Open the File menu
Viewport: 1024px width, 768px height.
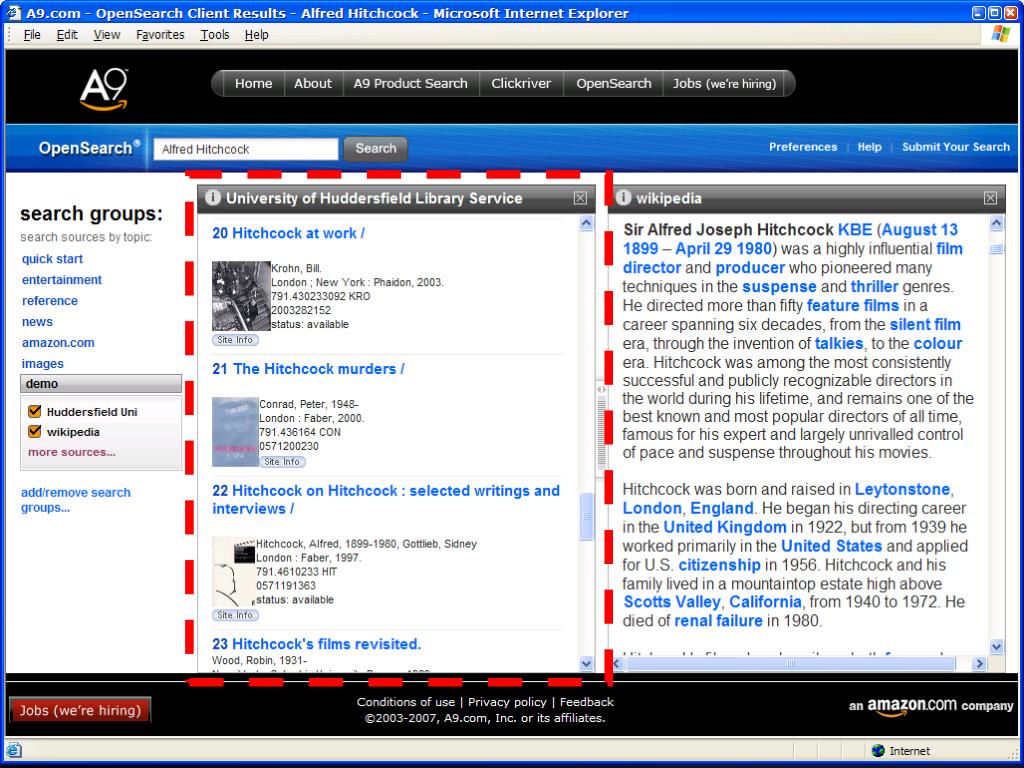coord(32,35)
